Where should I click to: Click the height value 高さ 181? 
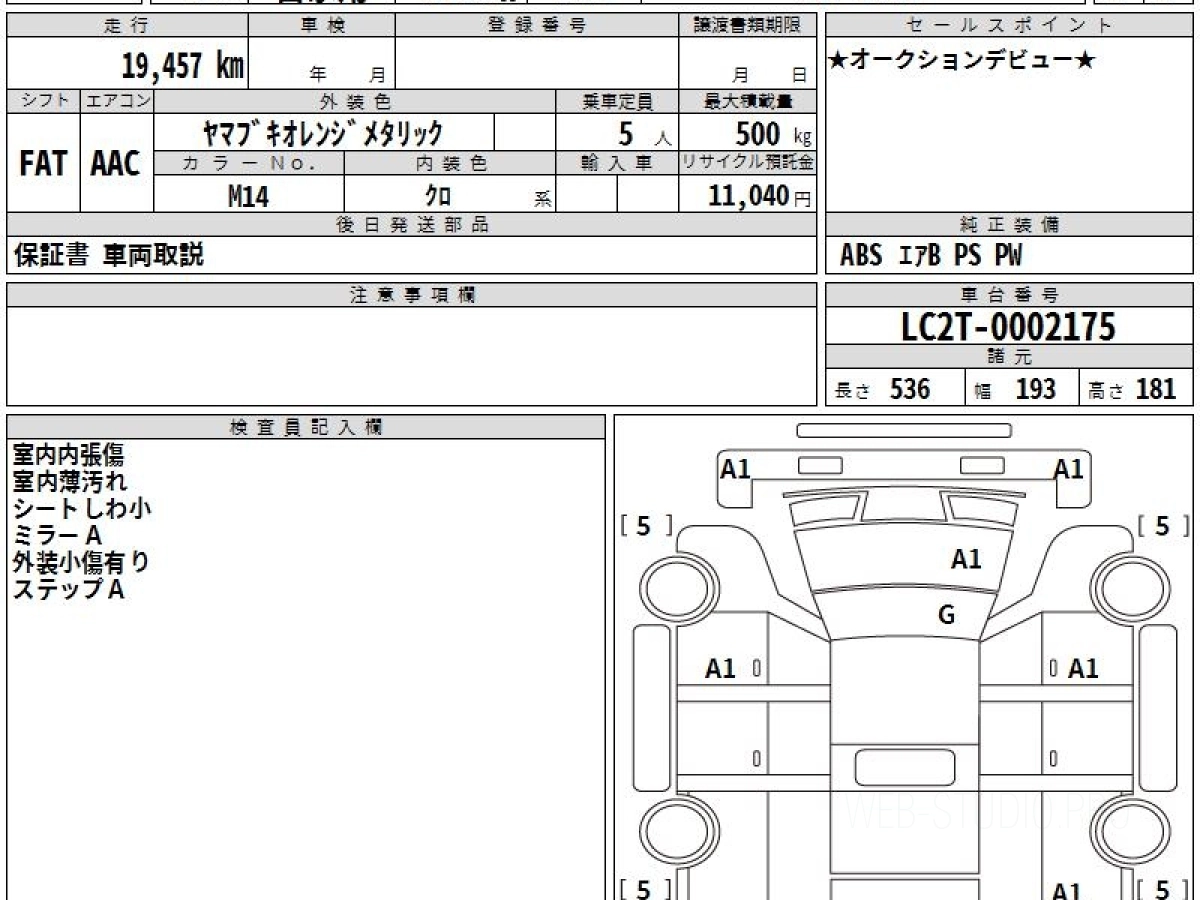point(1132,389)
